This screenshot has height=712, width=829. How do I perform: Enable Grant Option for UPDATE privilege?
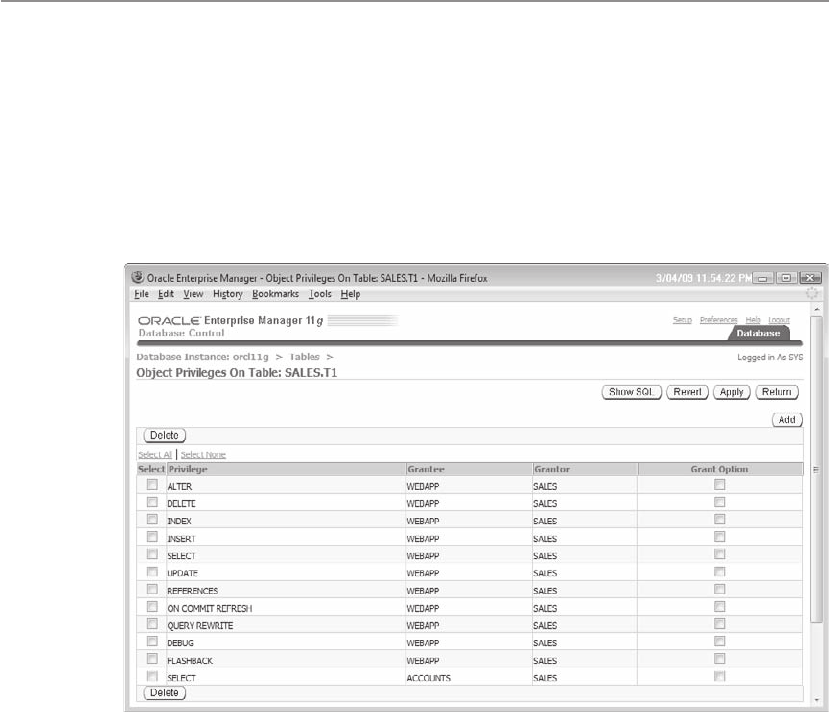click(720, 571)
